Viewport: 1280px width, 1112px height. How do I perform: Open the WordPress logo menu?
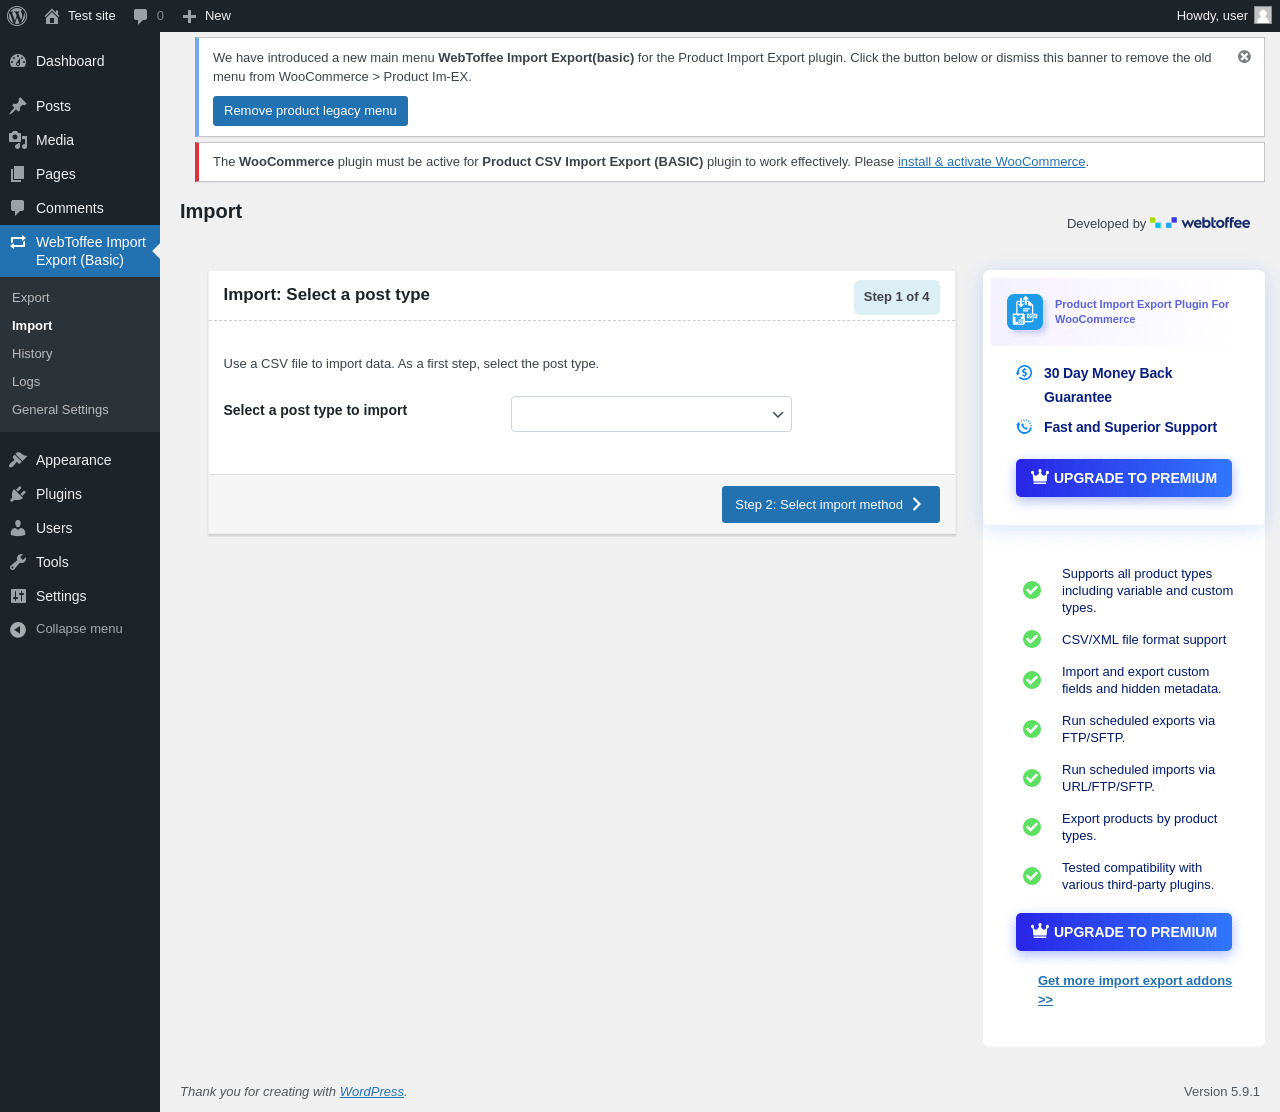coord(17,16)
